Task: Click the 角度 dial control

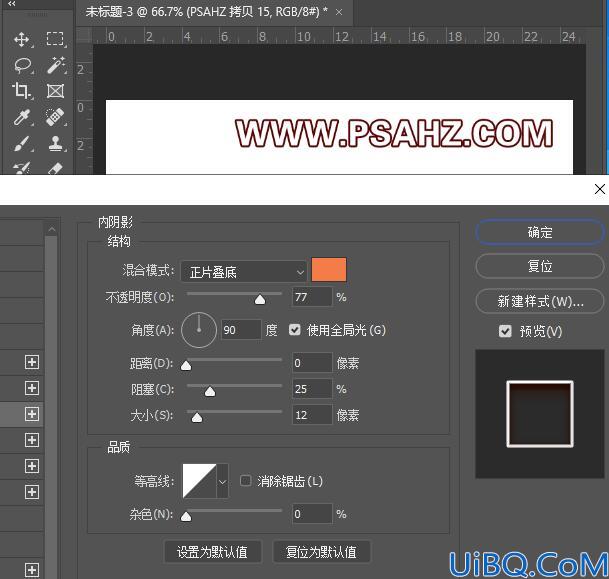Action: 199,330
